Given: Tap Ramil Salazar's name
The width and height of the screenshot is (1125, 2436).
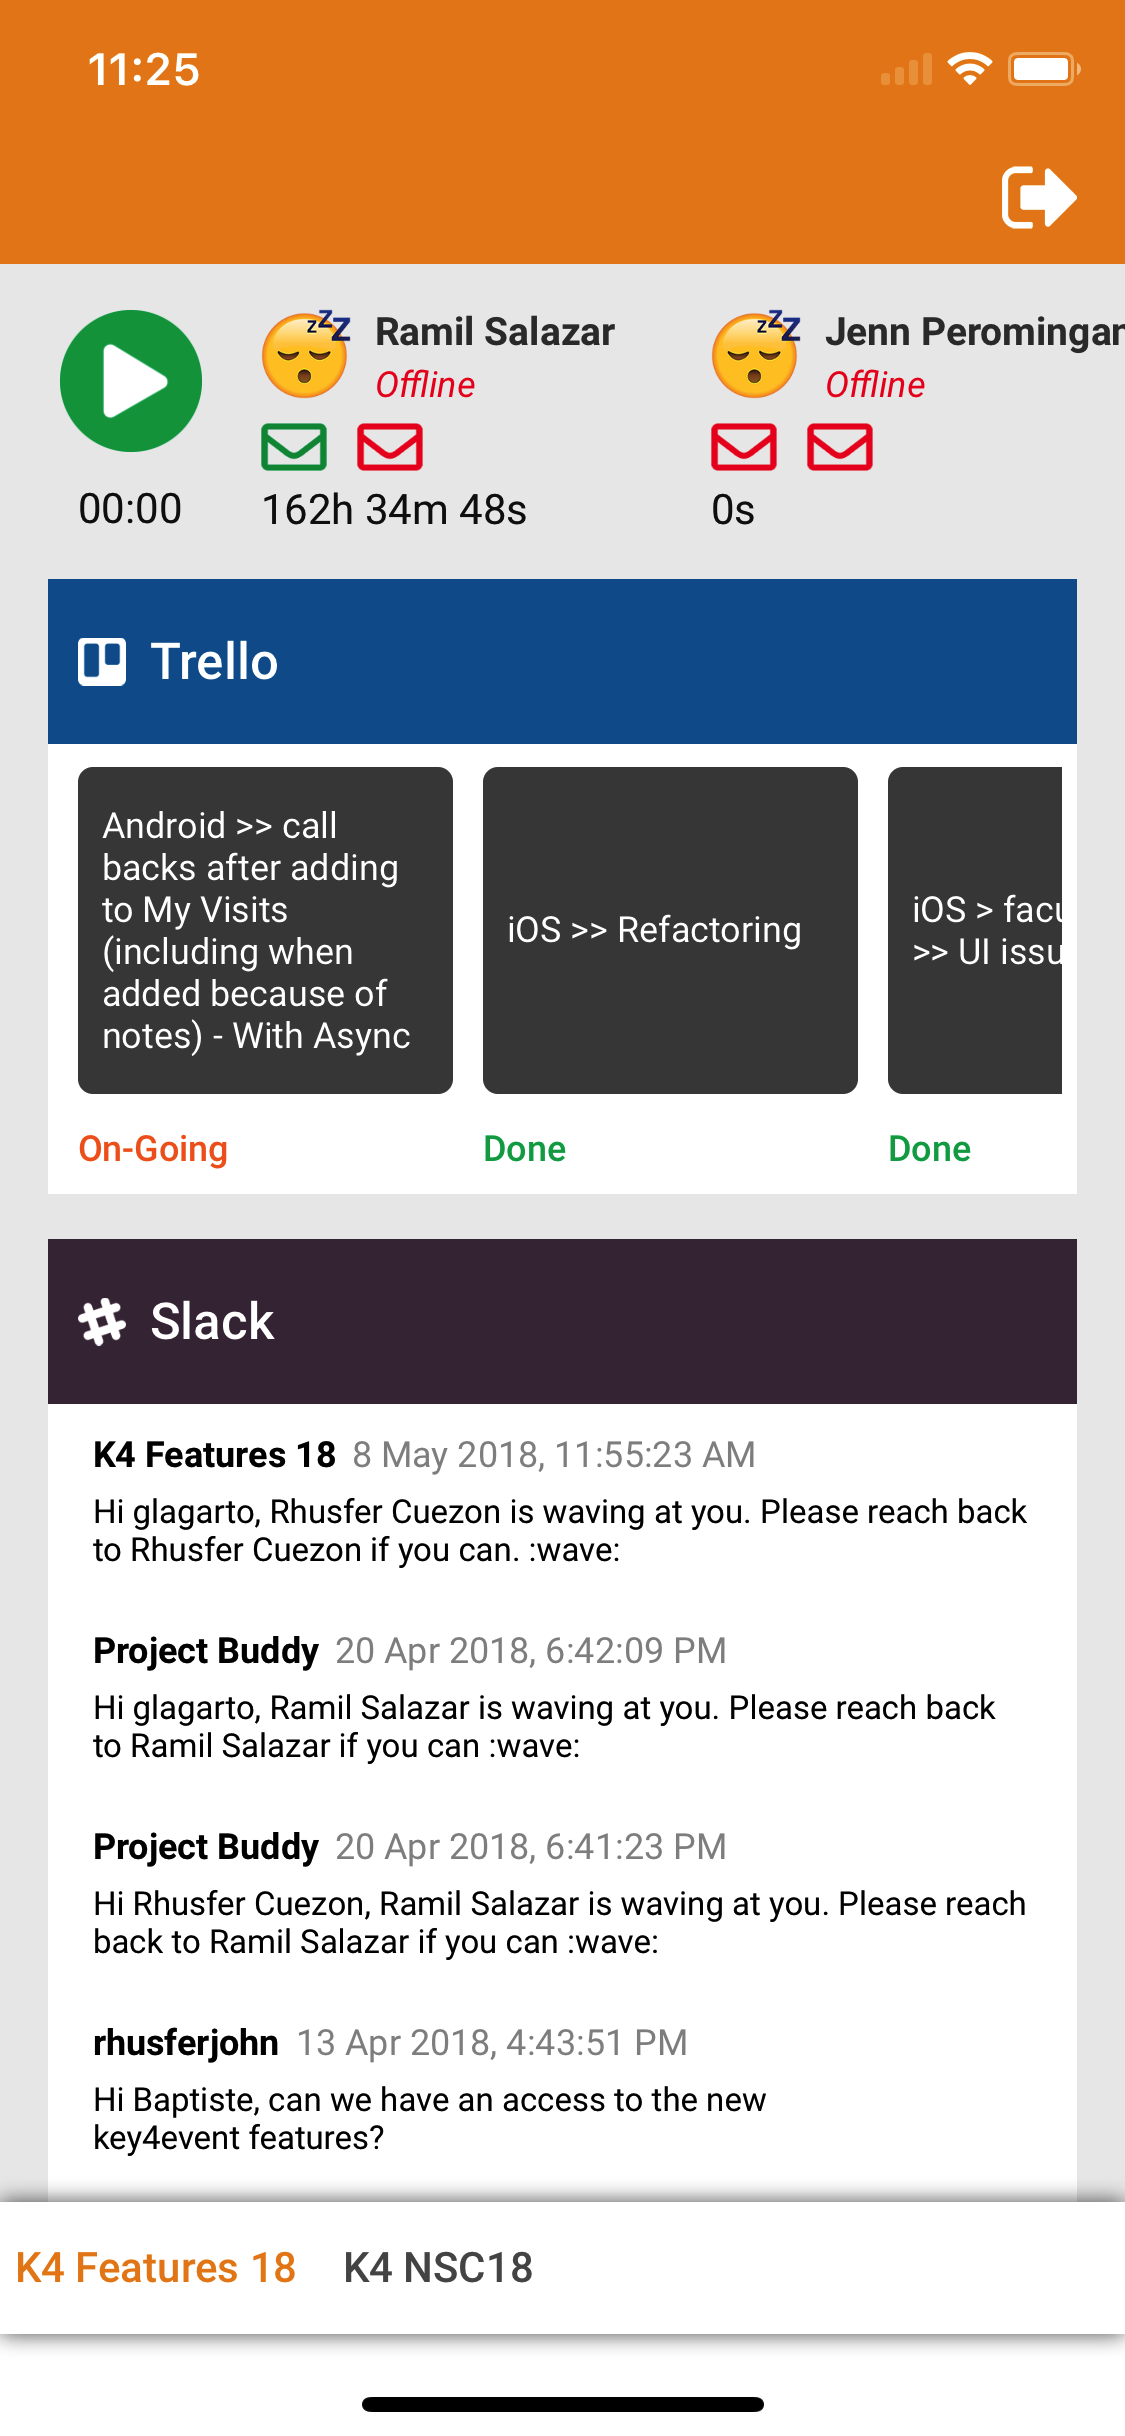Looking at the screenshot, I should point(495,332).
